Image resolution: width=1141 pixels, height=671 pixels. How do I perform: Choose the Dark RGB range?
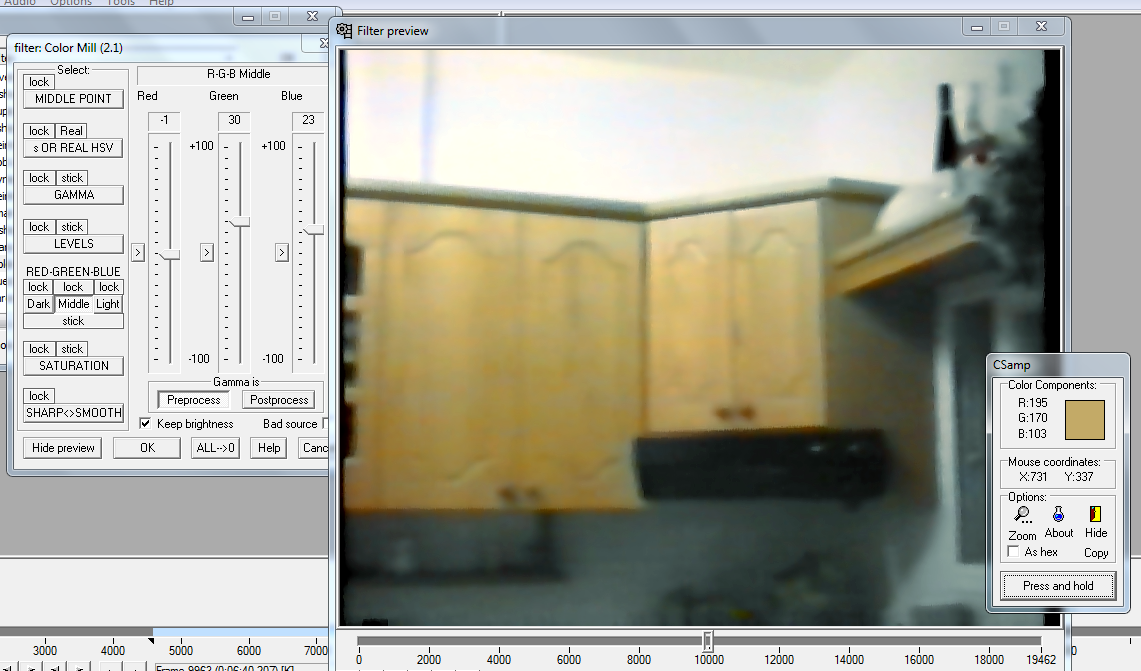click(x=39, y=304)
